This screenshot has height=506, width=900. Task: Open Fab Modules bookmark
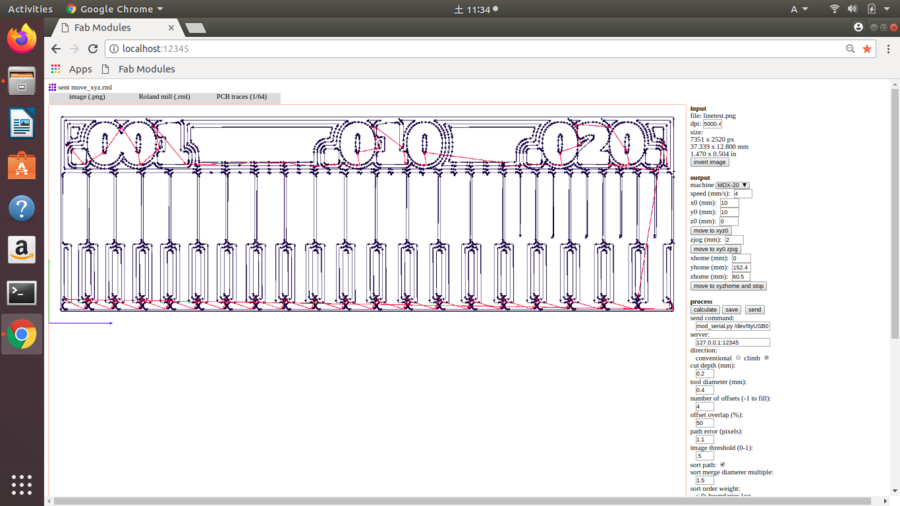coord(138,69)
